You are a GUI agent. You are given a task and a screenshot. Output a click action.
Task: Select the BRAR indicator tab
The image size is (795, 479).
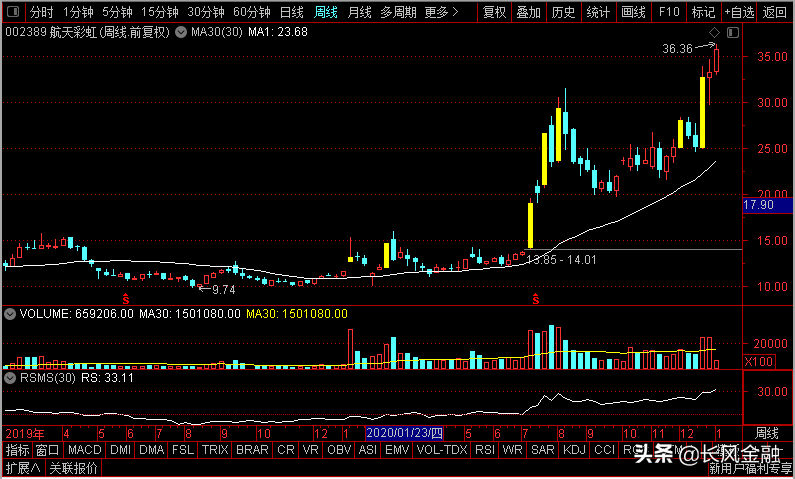pyautogui.click(x=252, y=450)
